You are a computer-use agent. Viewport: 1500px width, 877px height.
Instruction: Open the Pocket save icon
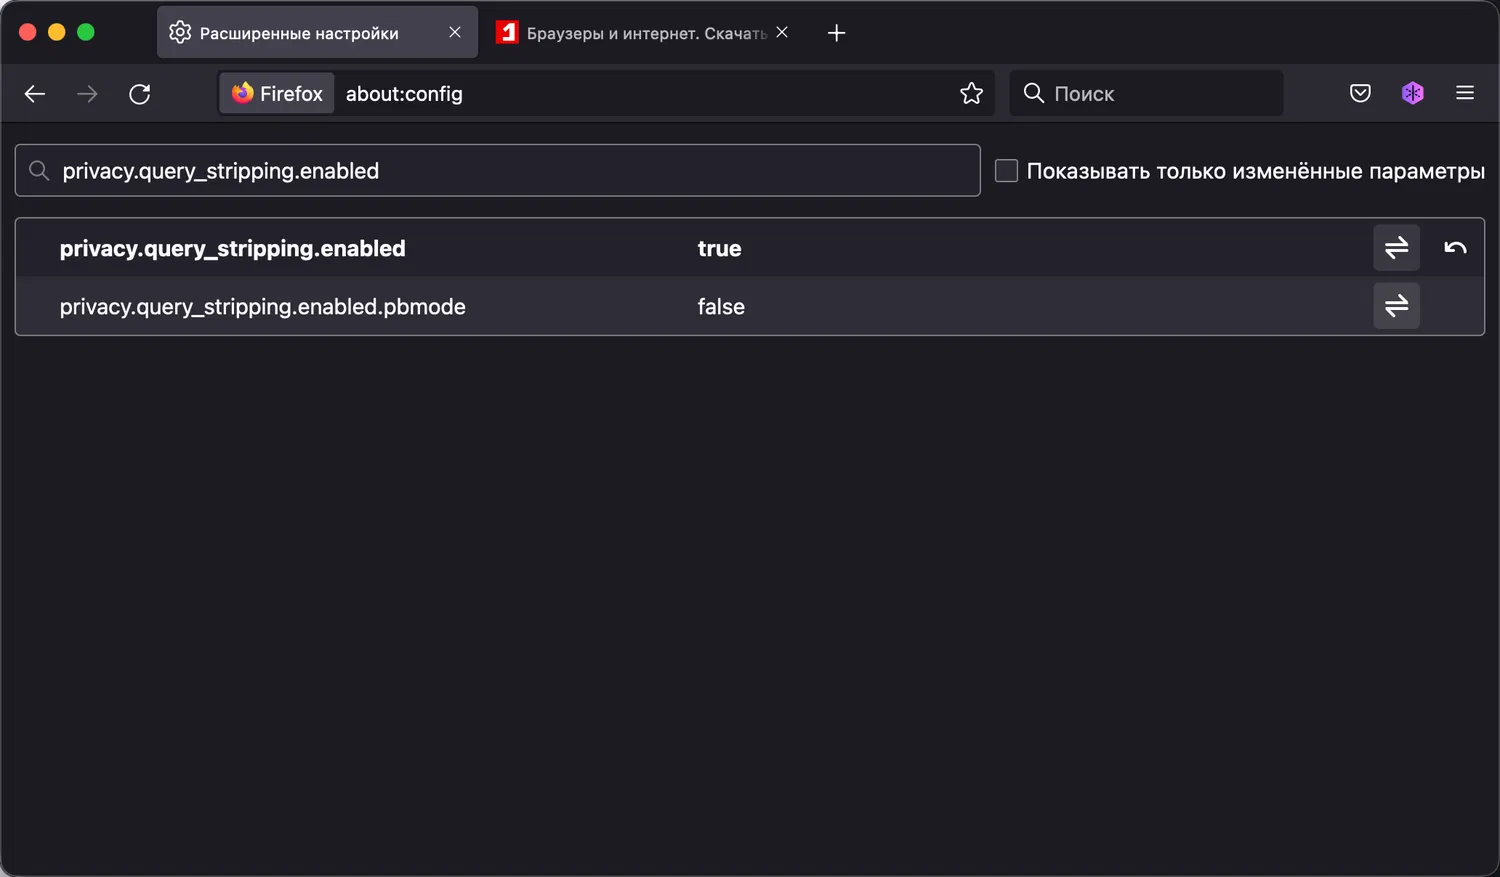(1360, 94)
